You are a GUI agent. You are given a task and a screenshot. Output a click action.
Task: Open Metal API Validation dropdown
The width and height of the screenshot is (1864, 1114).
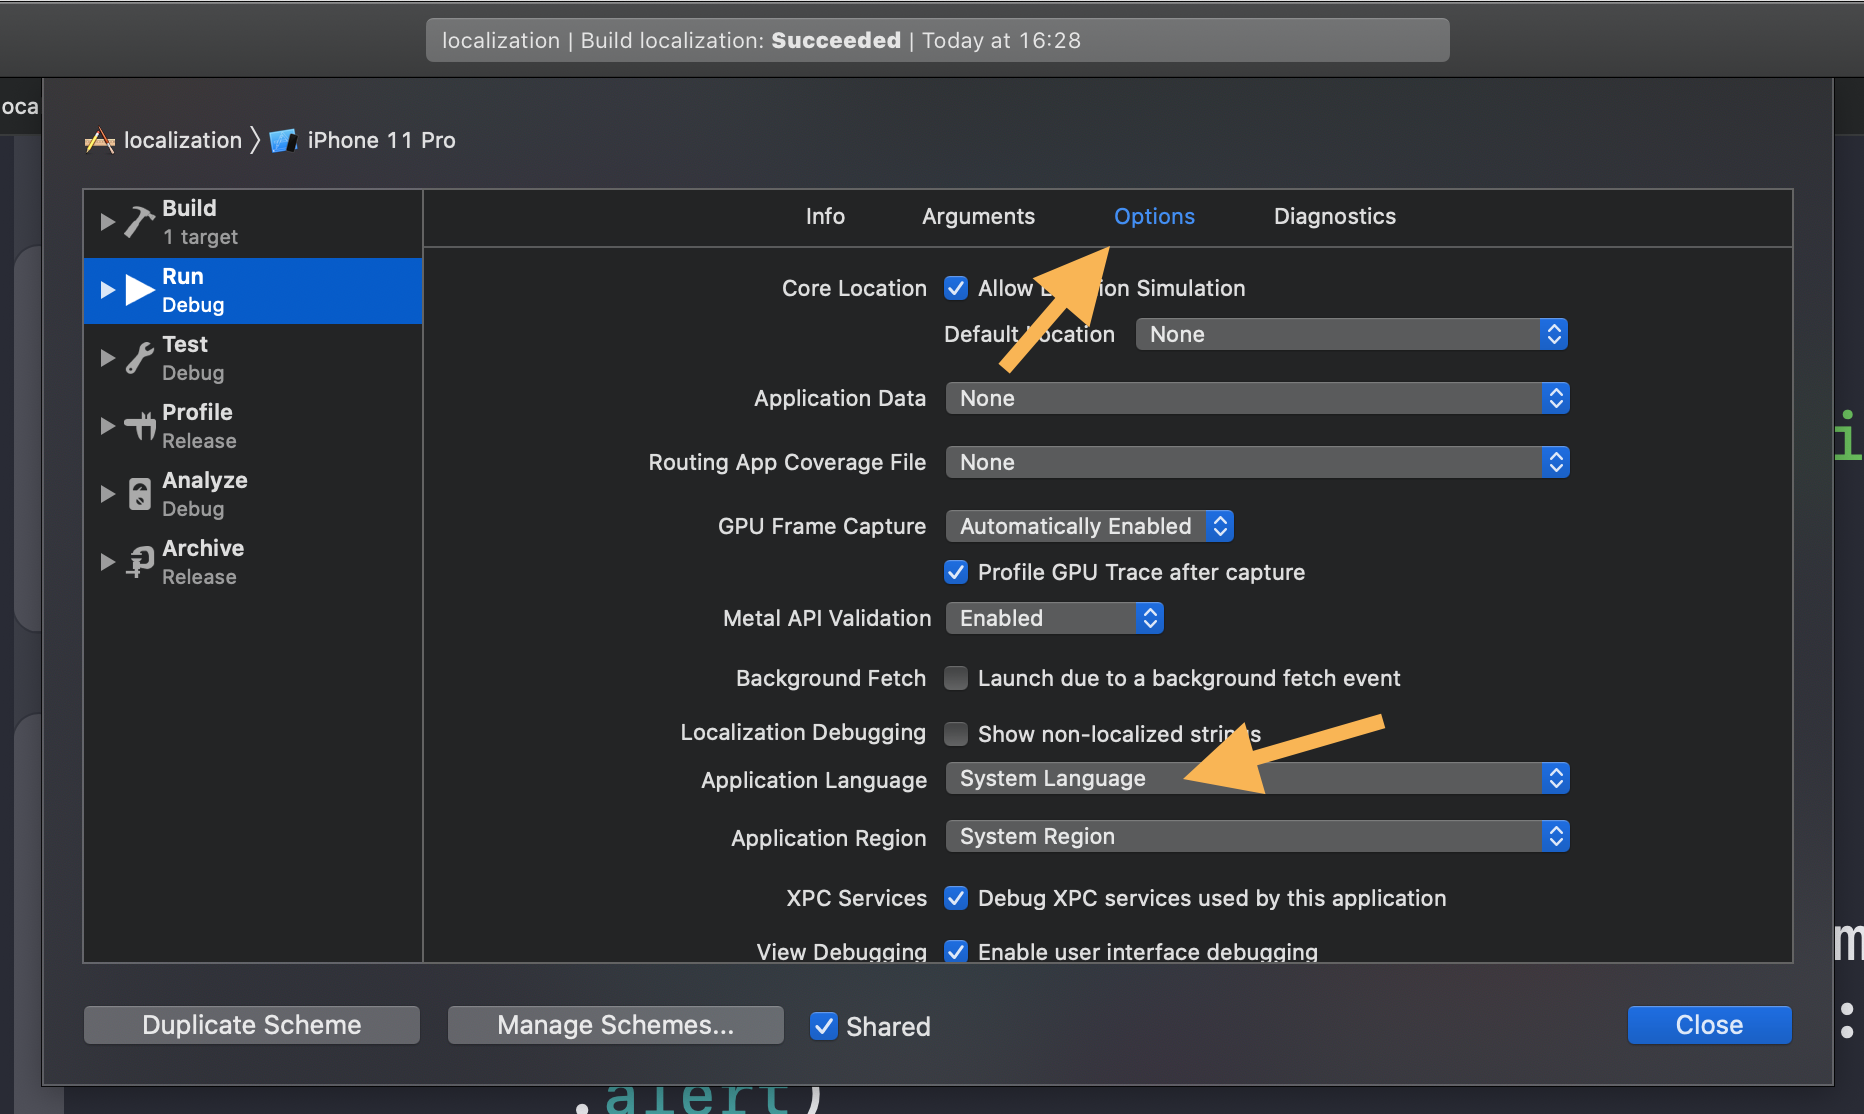pyautogui.click(x=1054, y=618)
